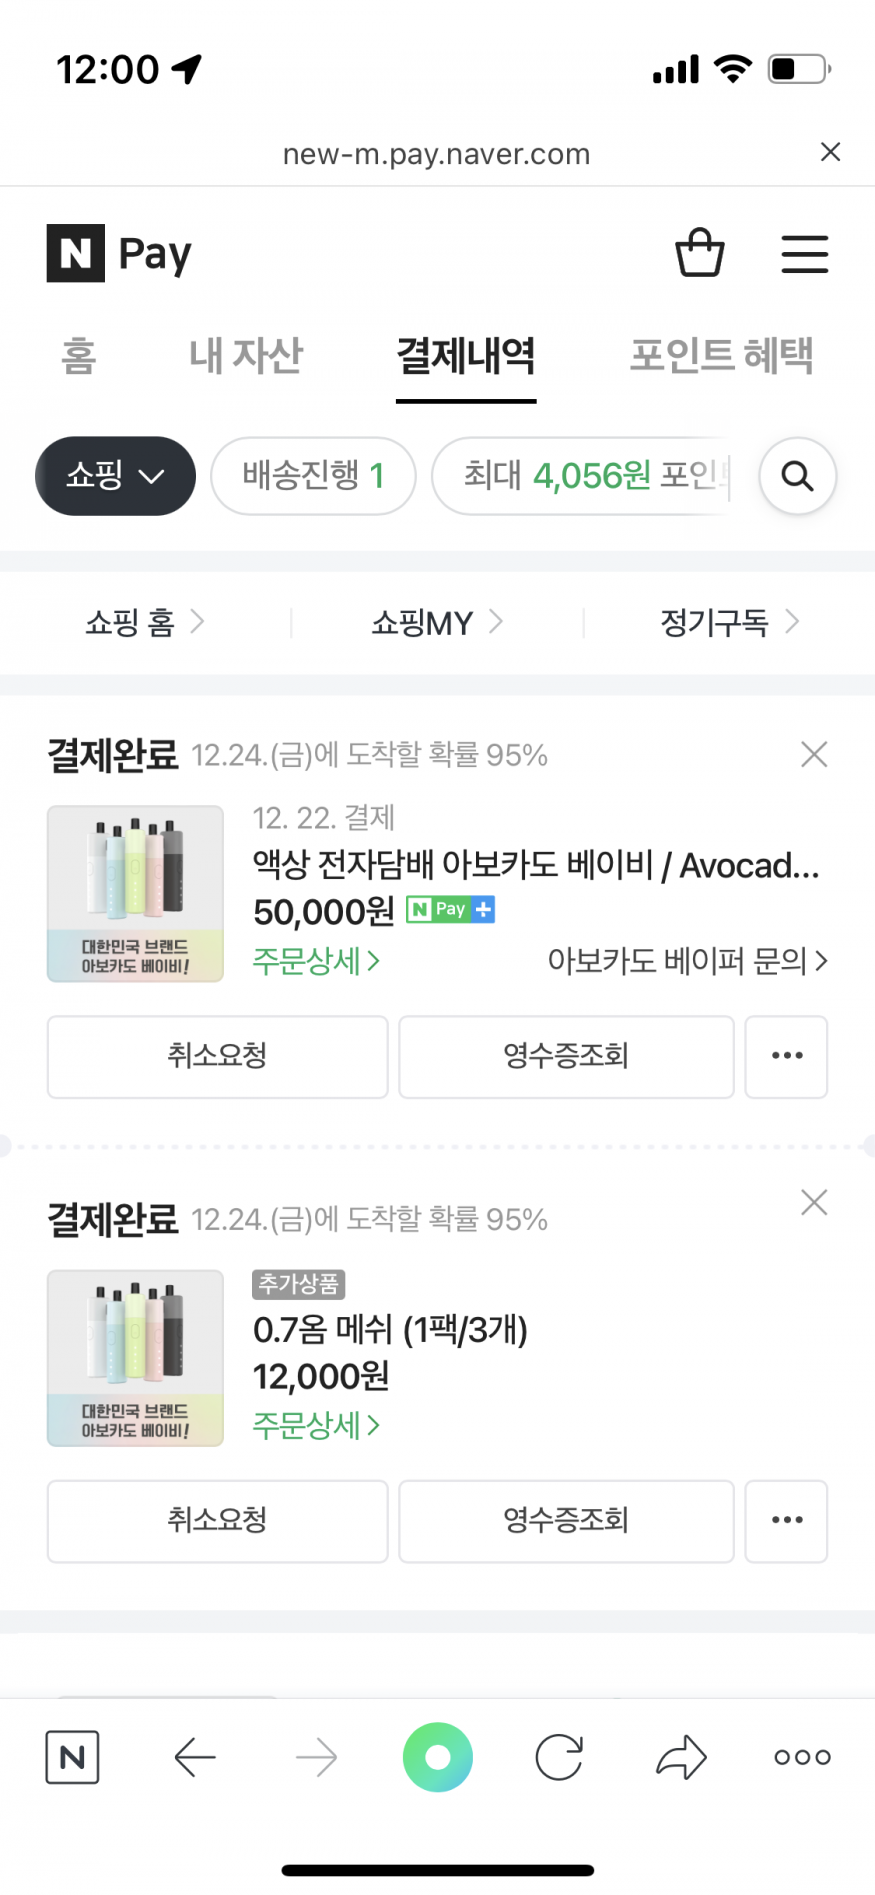The image size is (875, 1895).
Task: Filter by 배송진행 1 chip
Action: click(x=313, y=476)
